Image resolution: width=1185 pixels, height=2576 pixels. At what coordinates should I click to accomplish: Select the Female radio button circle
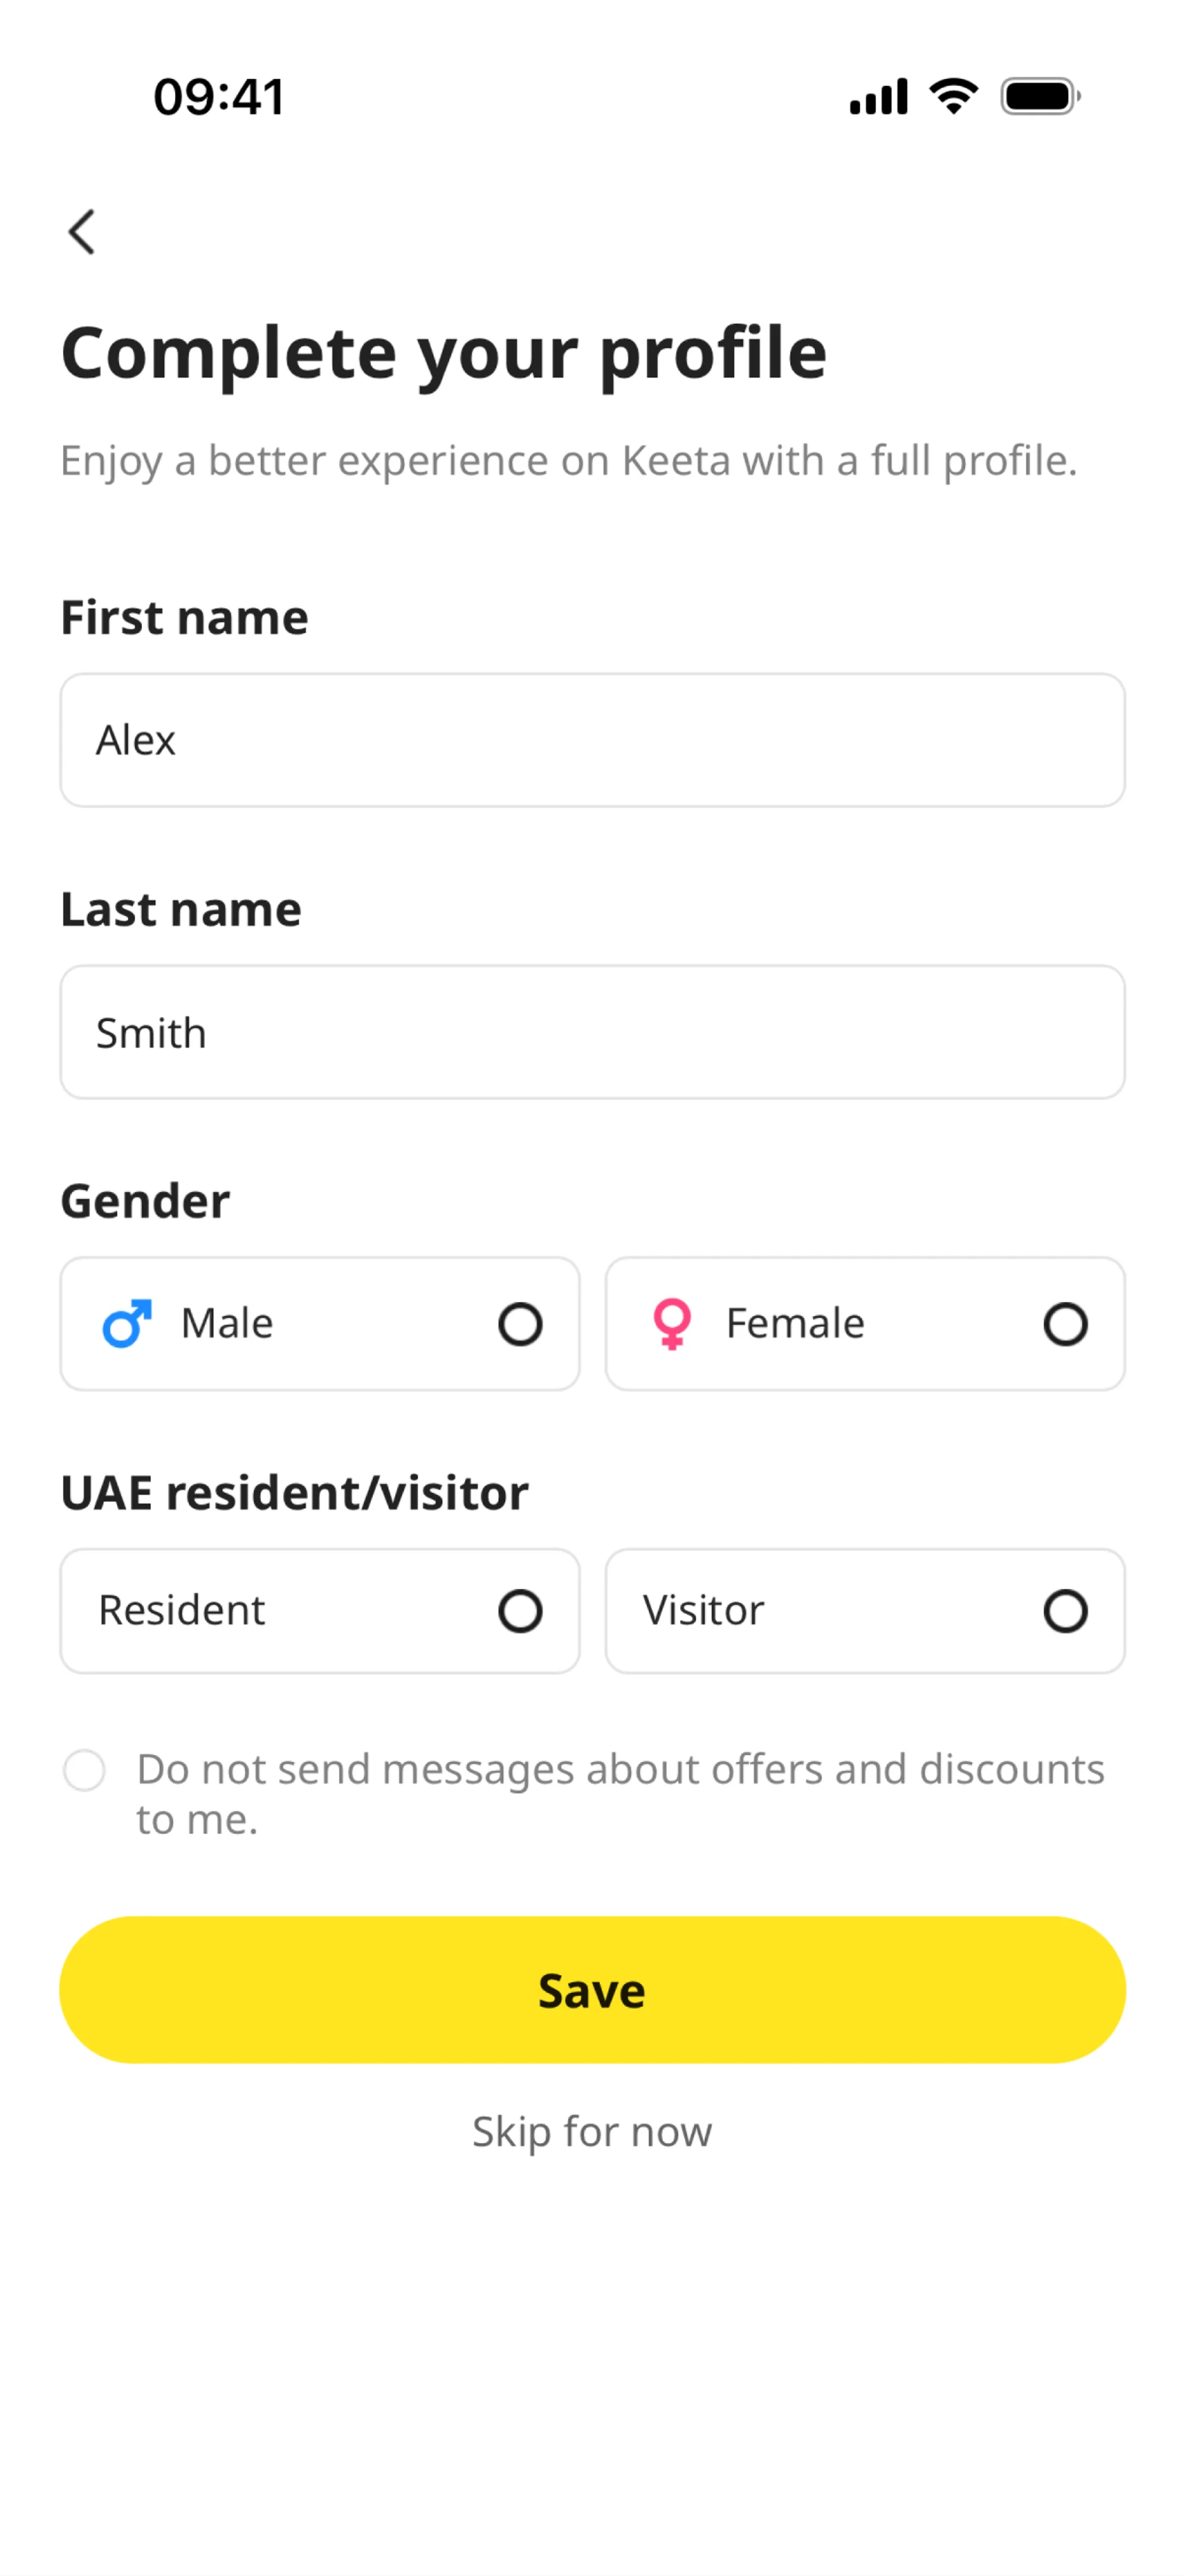click(1065, 1325)
